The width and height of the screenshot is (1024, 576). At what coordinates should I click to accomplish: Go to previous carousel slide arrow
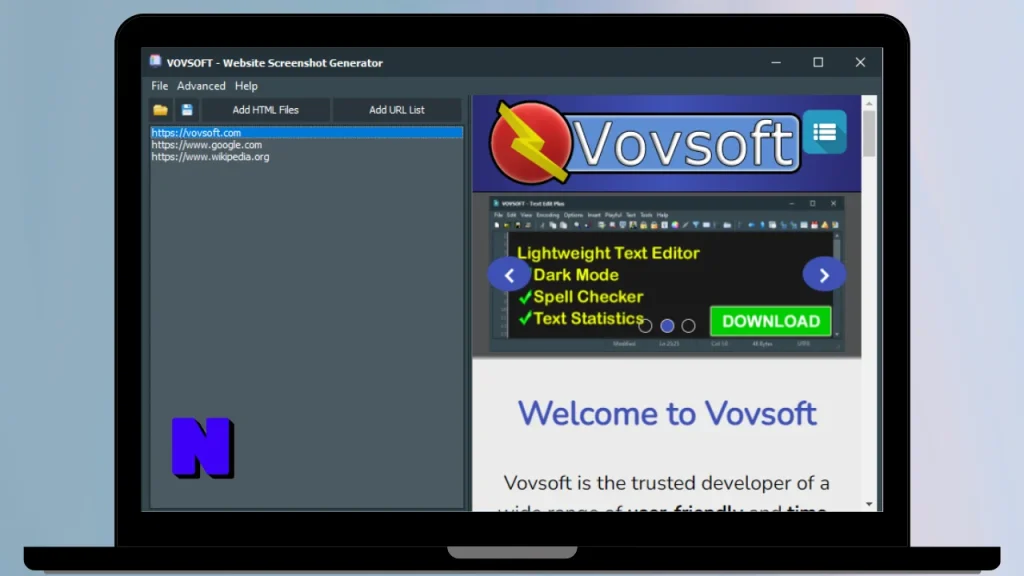tap(509, 275)
